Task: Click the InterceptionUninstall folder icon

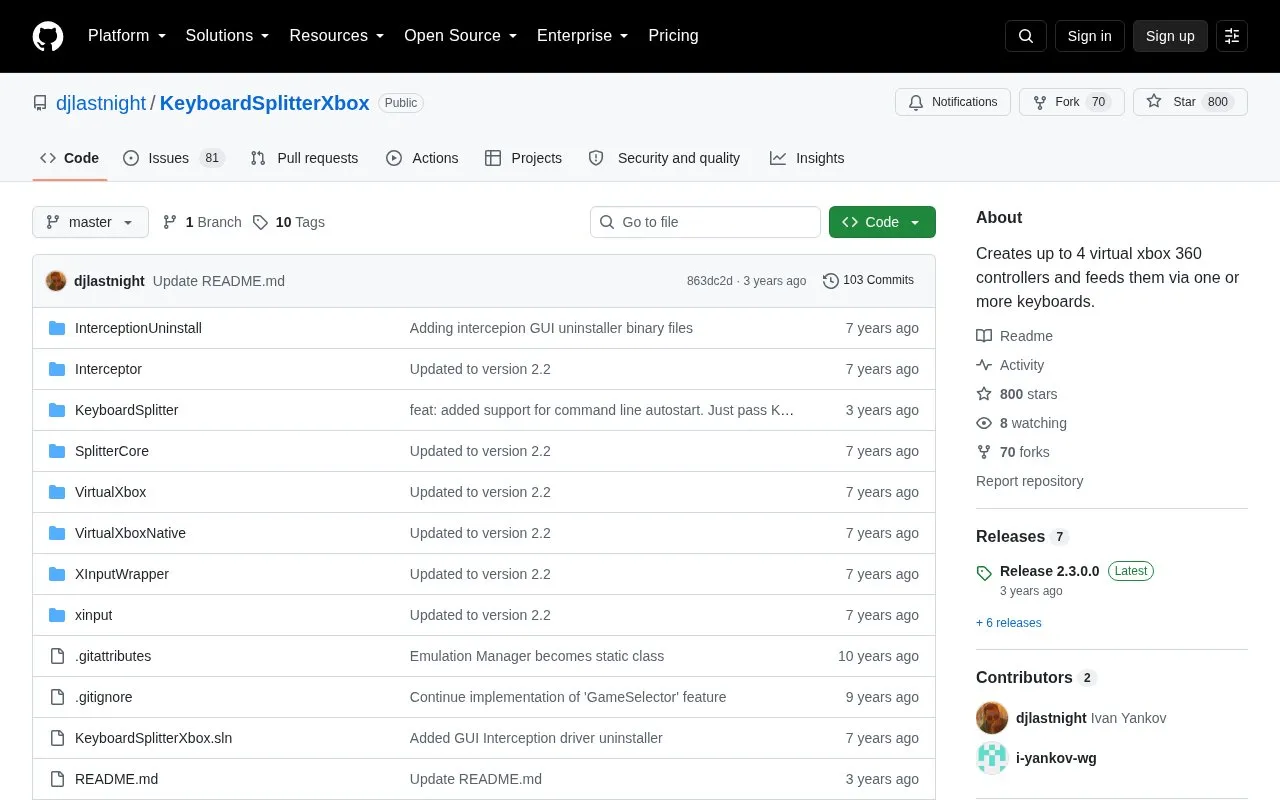Action: click(x=57, y=328)
